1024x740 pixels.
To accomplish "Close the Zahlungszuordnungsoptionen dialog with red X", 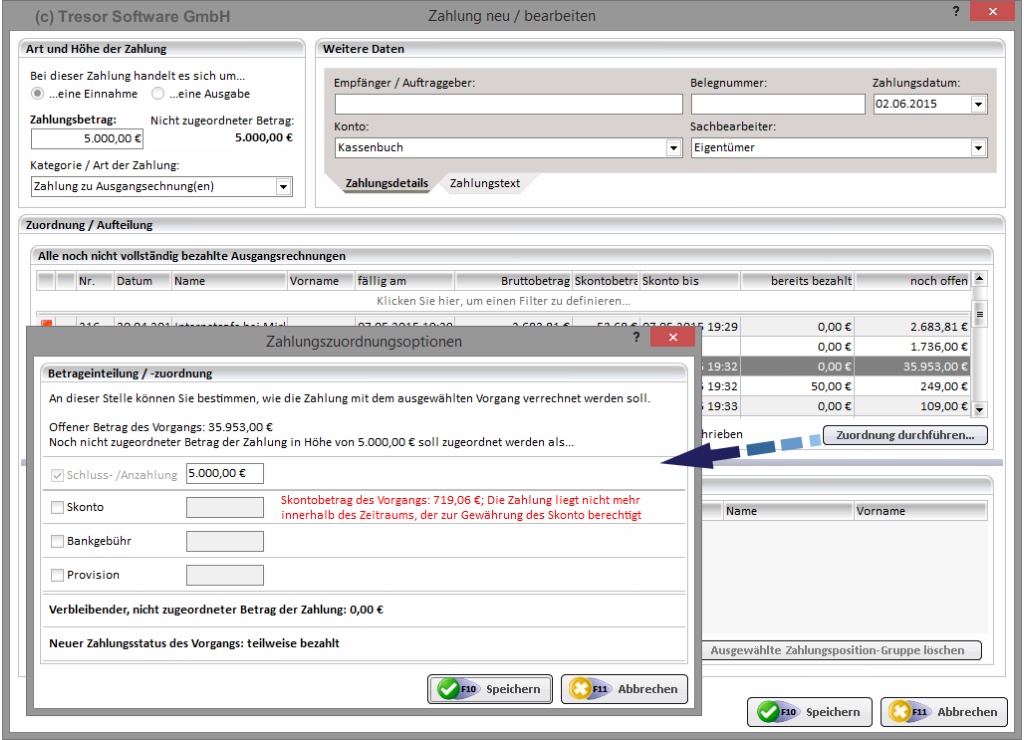I will [x=665, y=340].
